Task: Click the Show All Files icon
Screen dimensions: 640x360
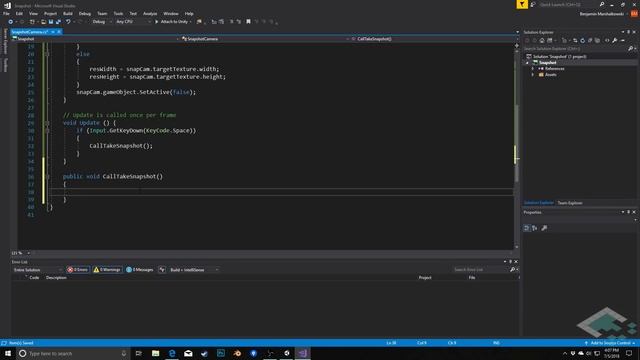Action: pyautogui.click(x=598, y=40)
